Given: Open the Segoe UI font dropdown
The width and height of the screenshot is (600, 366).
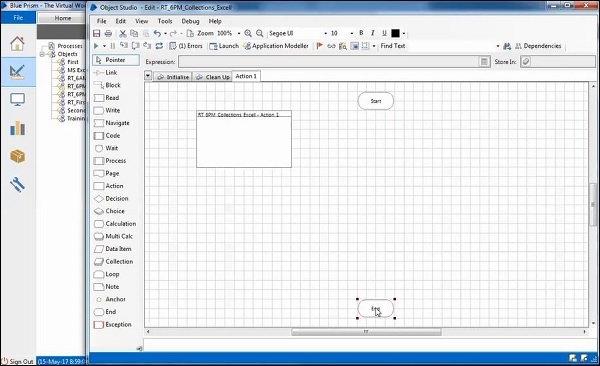Looking at the screenshot, I should (326, 33).
